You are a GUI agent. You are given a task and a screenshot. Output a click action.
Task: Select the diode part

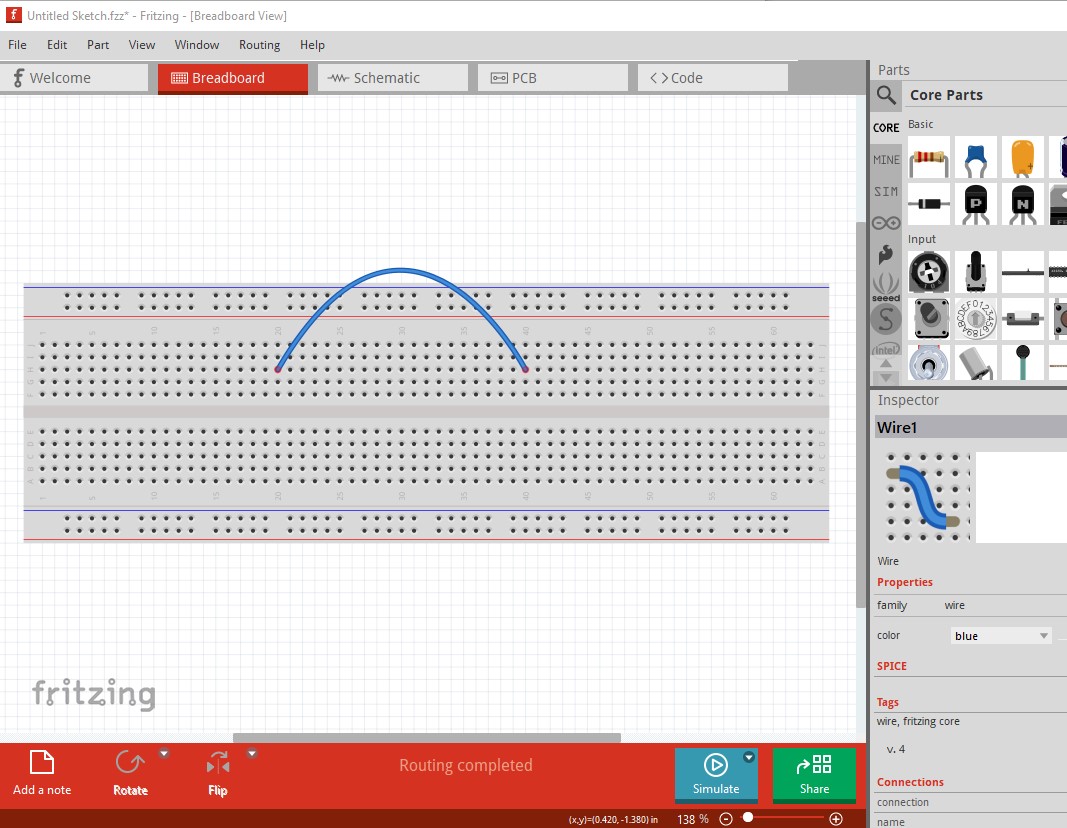(930, 204)
